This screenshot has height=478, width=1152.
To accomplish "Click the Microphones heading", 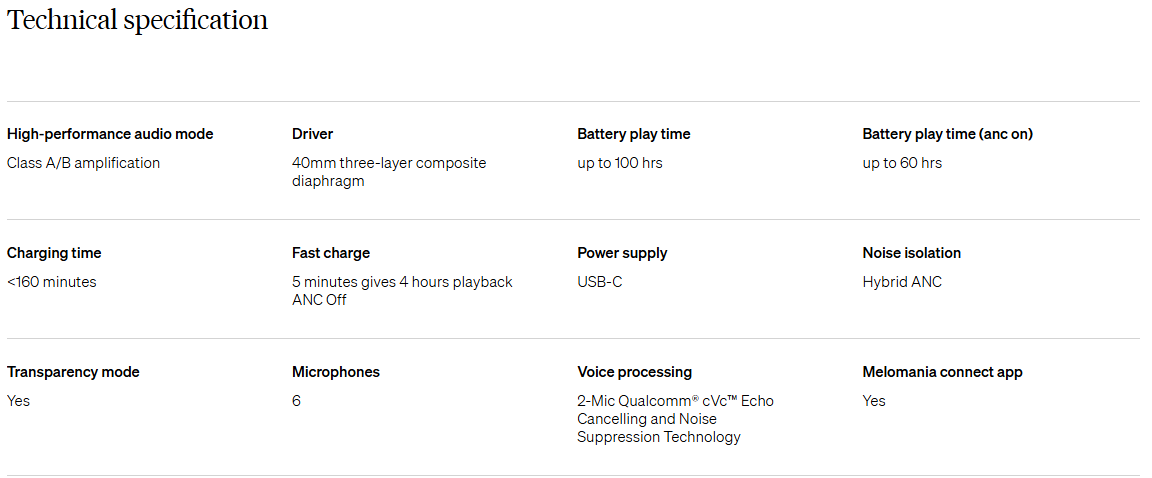I will [336, 372].
